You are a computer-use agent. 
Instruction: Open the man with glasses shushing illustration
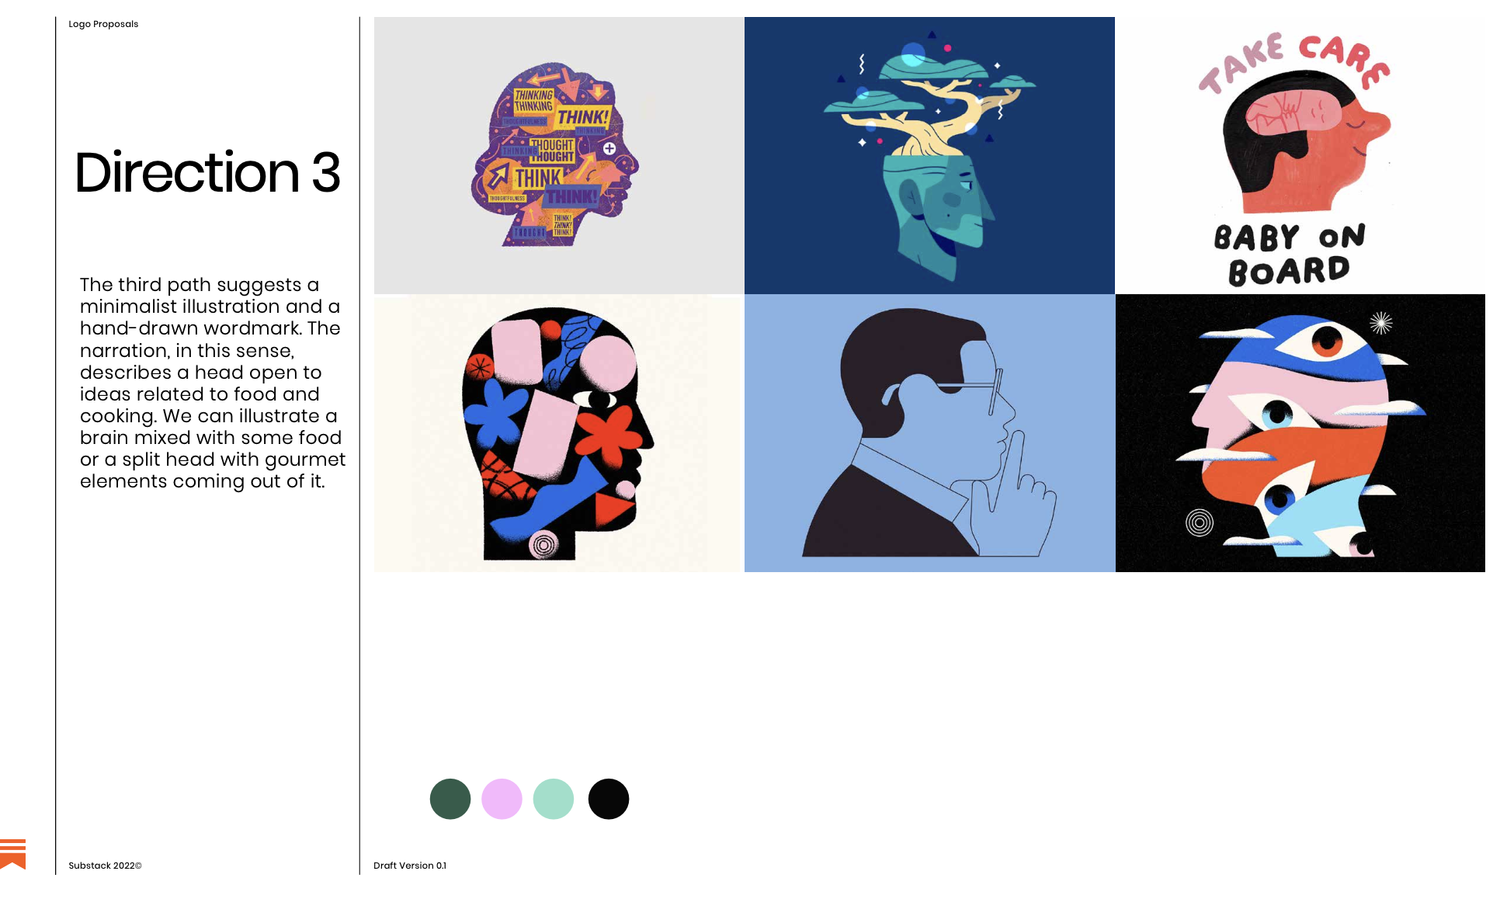pyautogui.click(x=929, y=433)
